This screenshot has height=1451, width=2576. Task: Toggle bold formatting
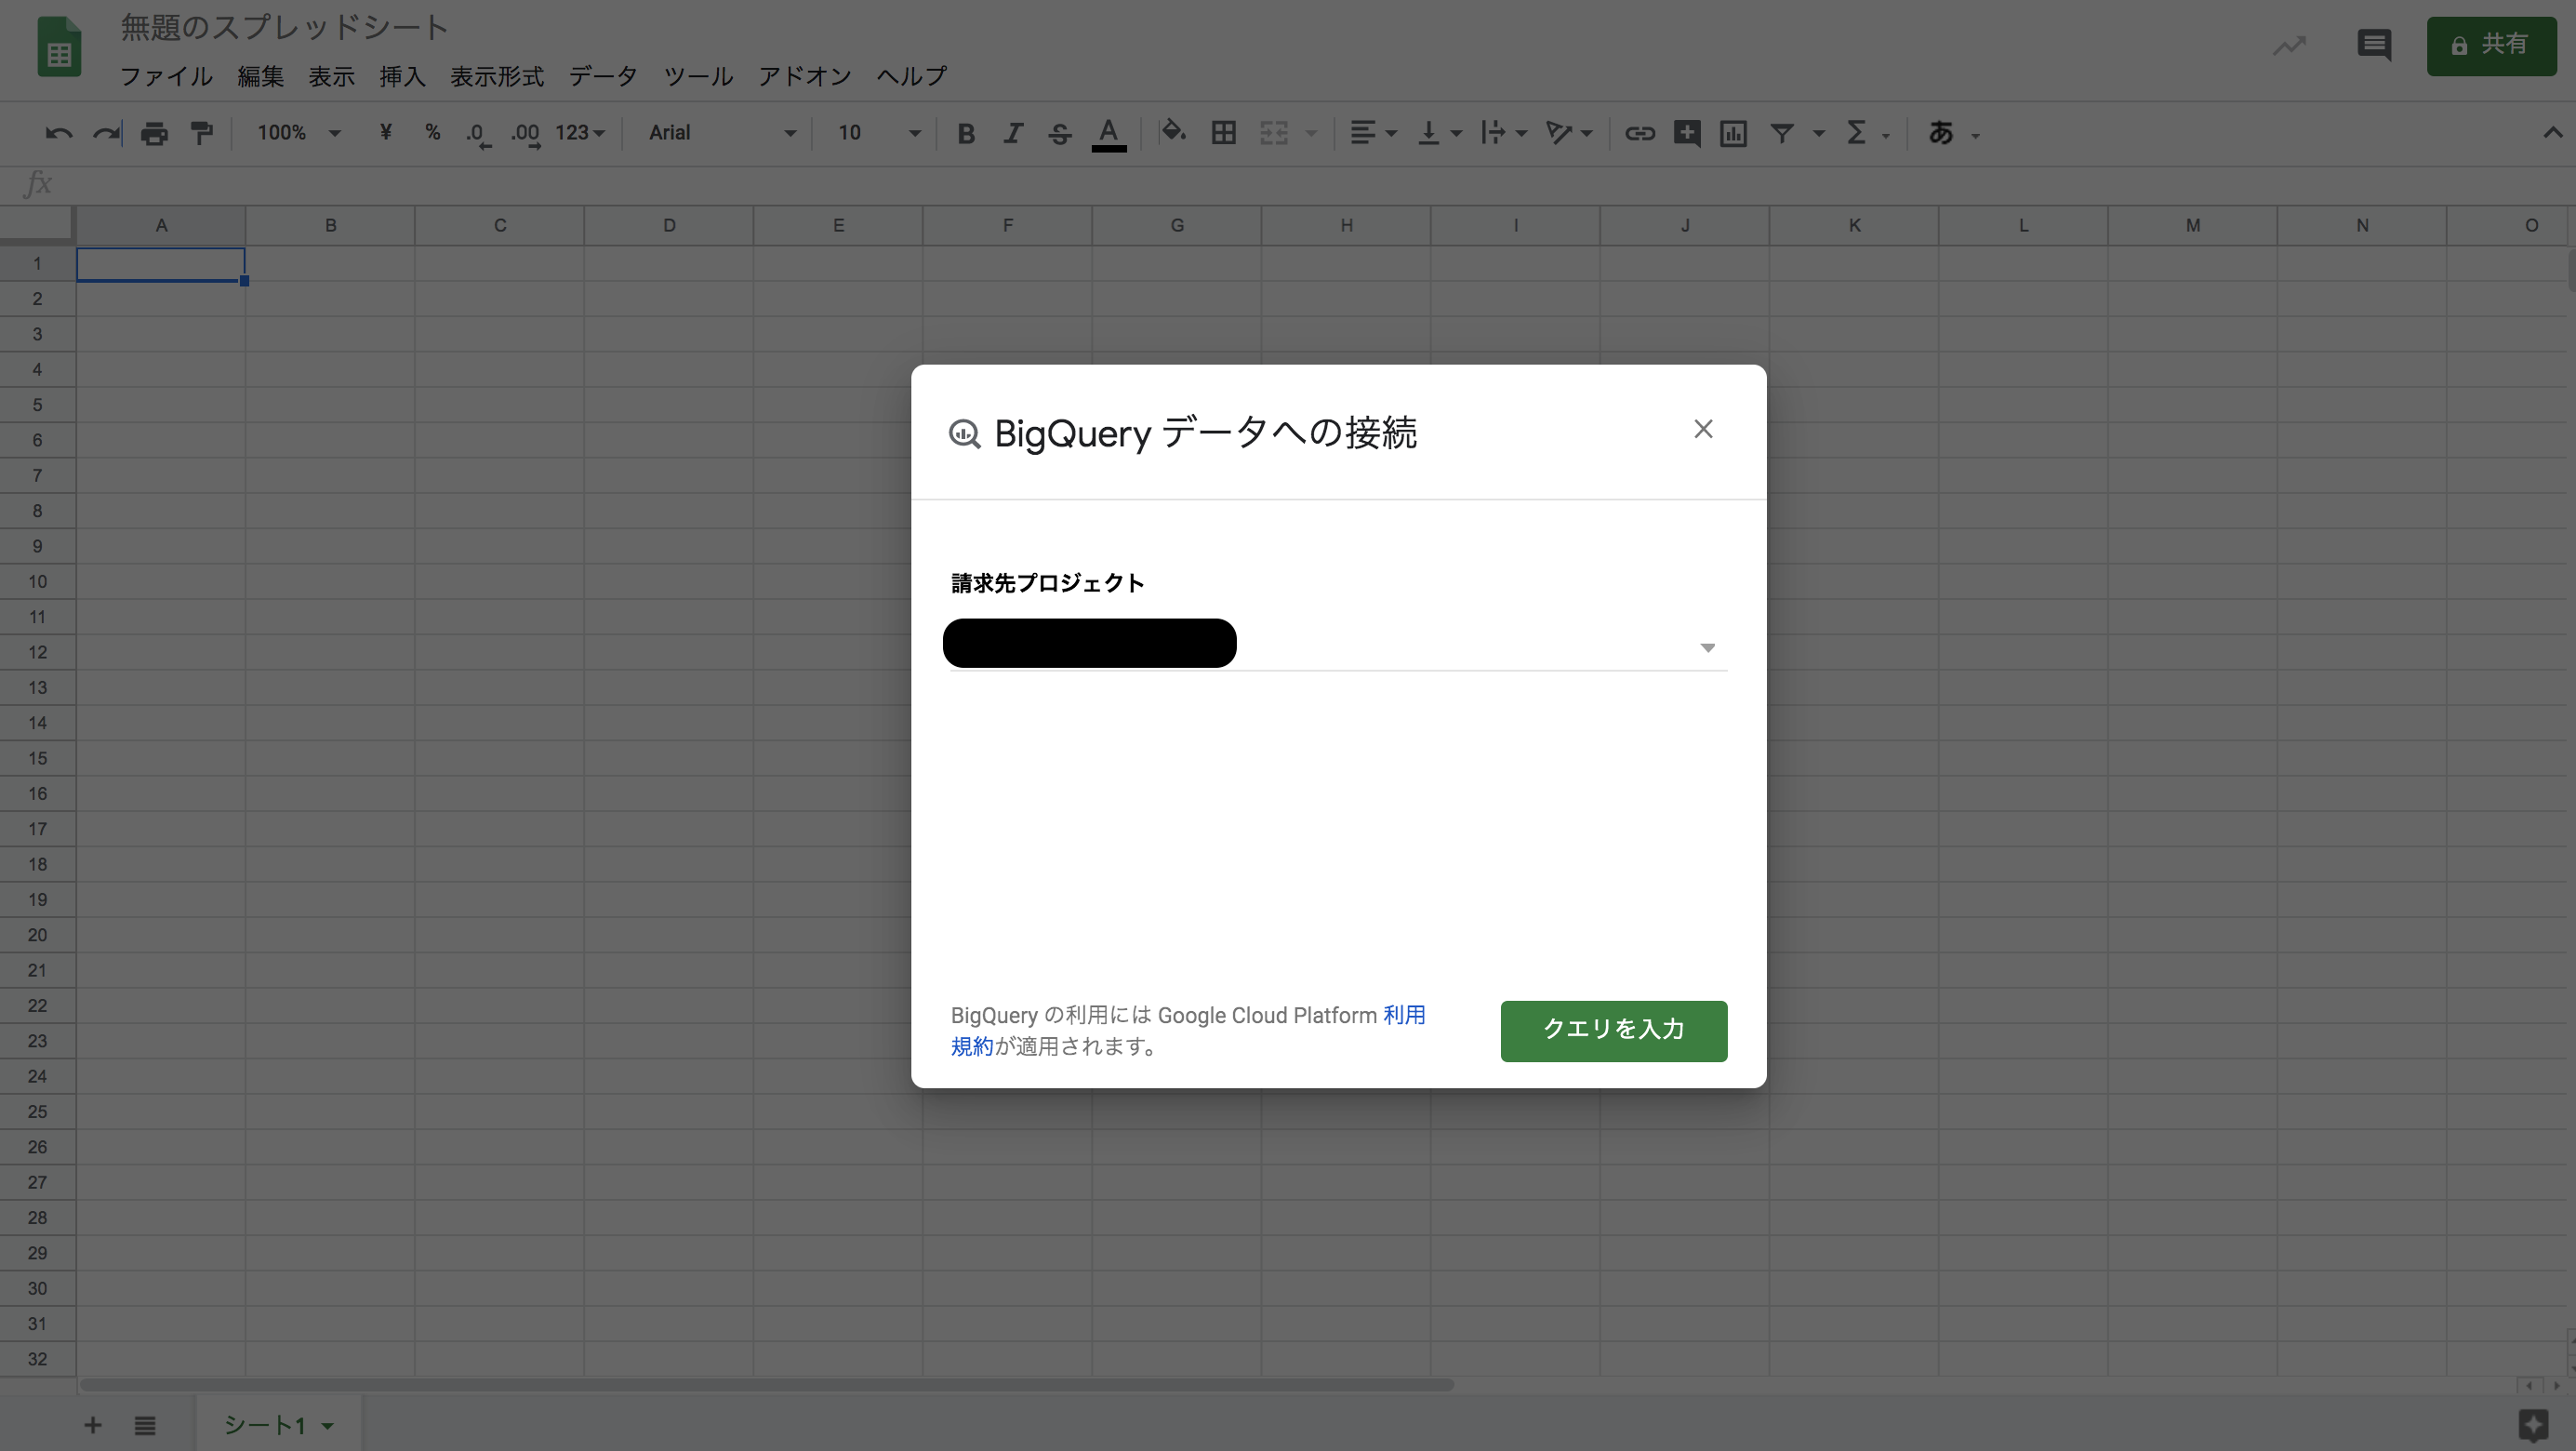pos(965,133)
